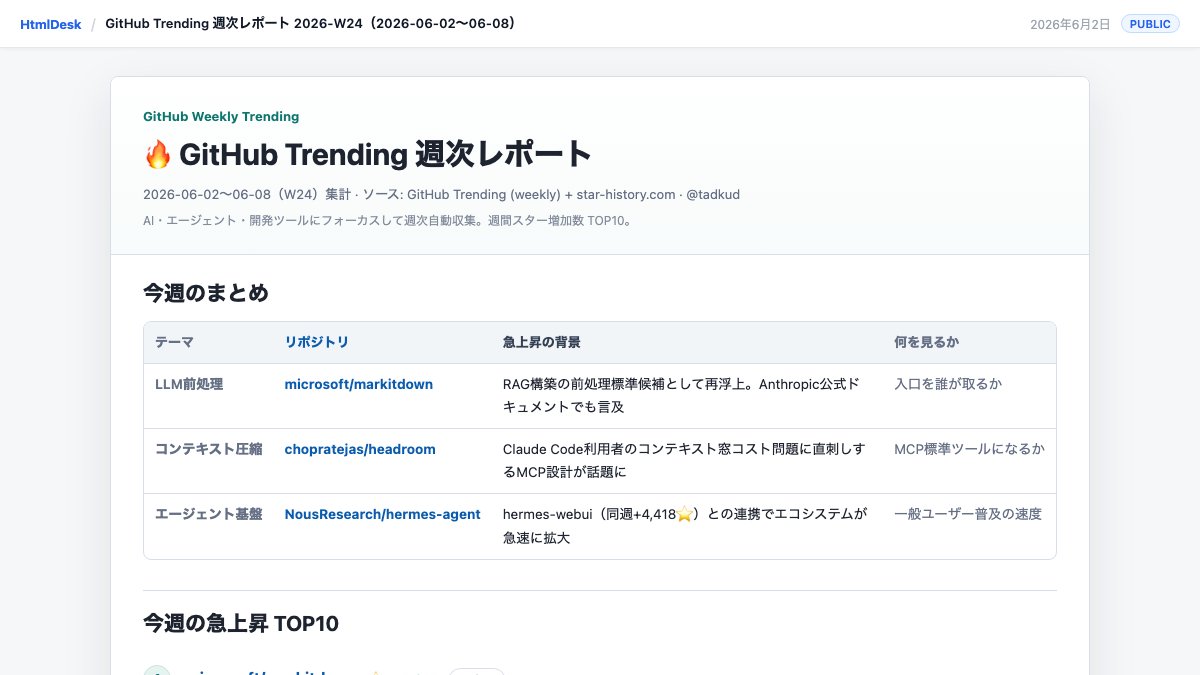
Task: Open the HtmlDesk home link
Action: point(49,23)
